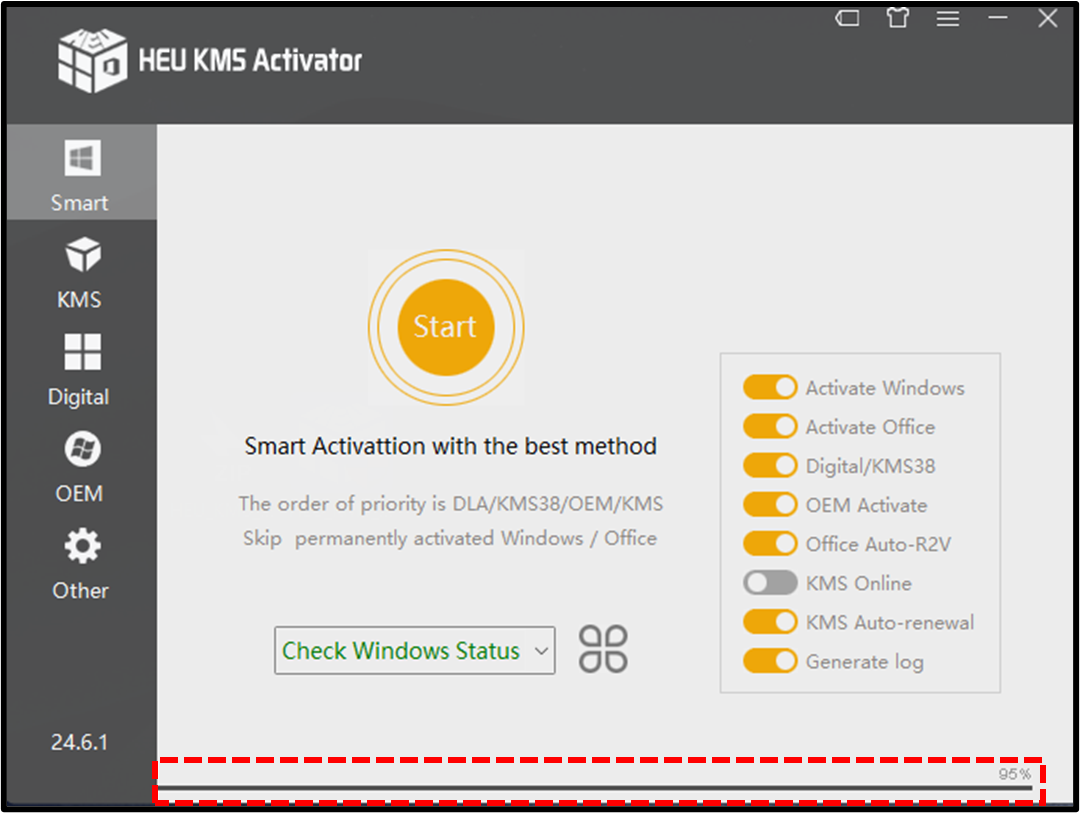Open the hamburger menu icon

[948, 19]
